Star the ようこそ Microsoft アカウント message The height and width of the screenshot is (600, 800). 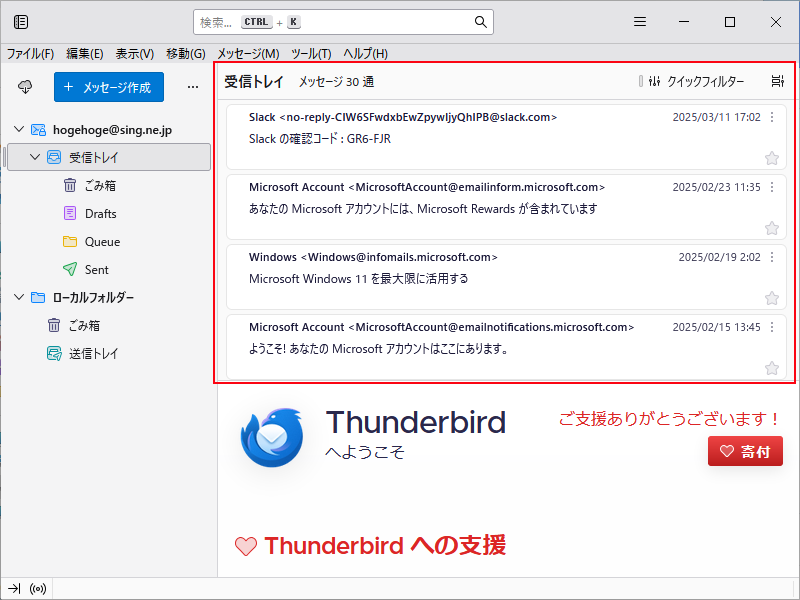[x=772, y=368]
